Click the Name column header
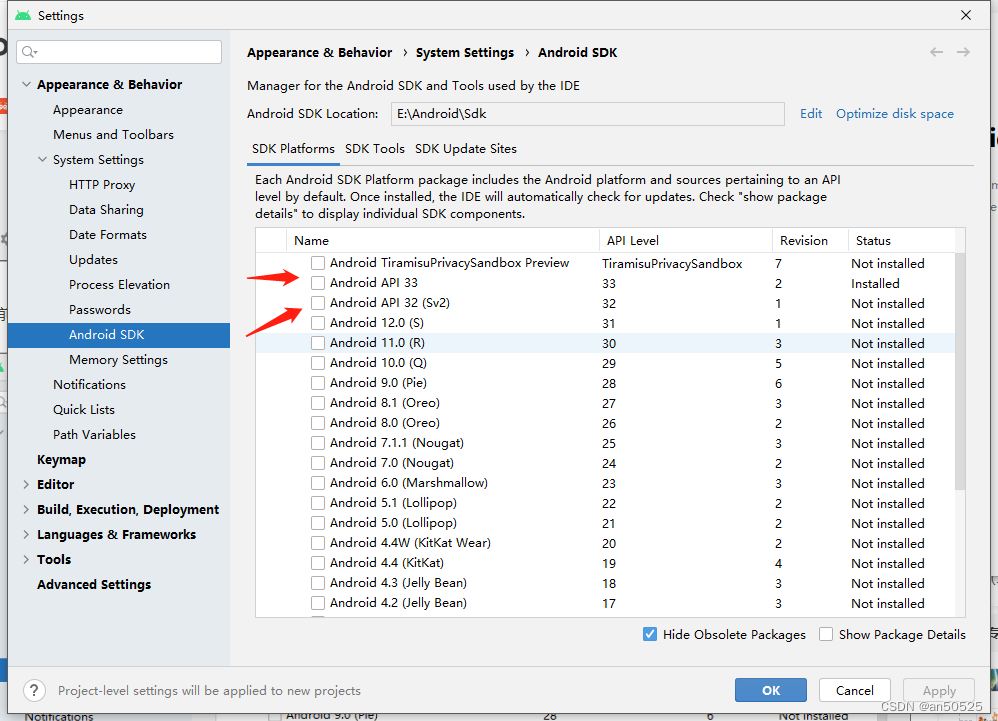 point(442,241)
